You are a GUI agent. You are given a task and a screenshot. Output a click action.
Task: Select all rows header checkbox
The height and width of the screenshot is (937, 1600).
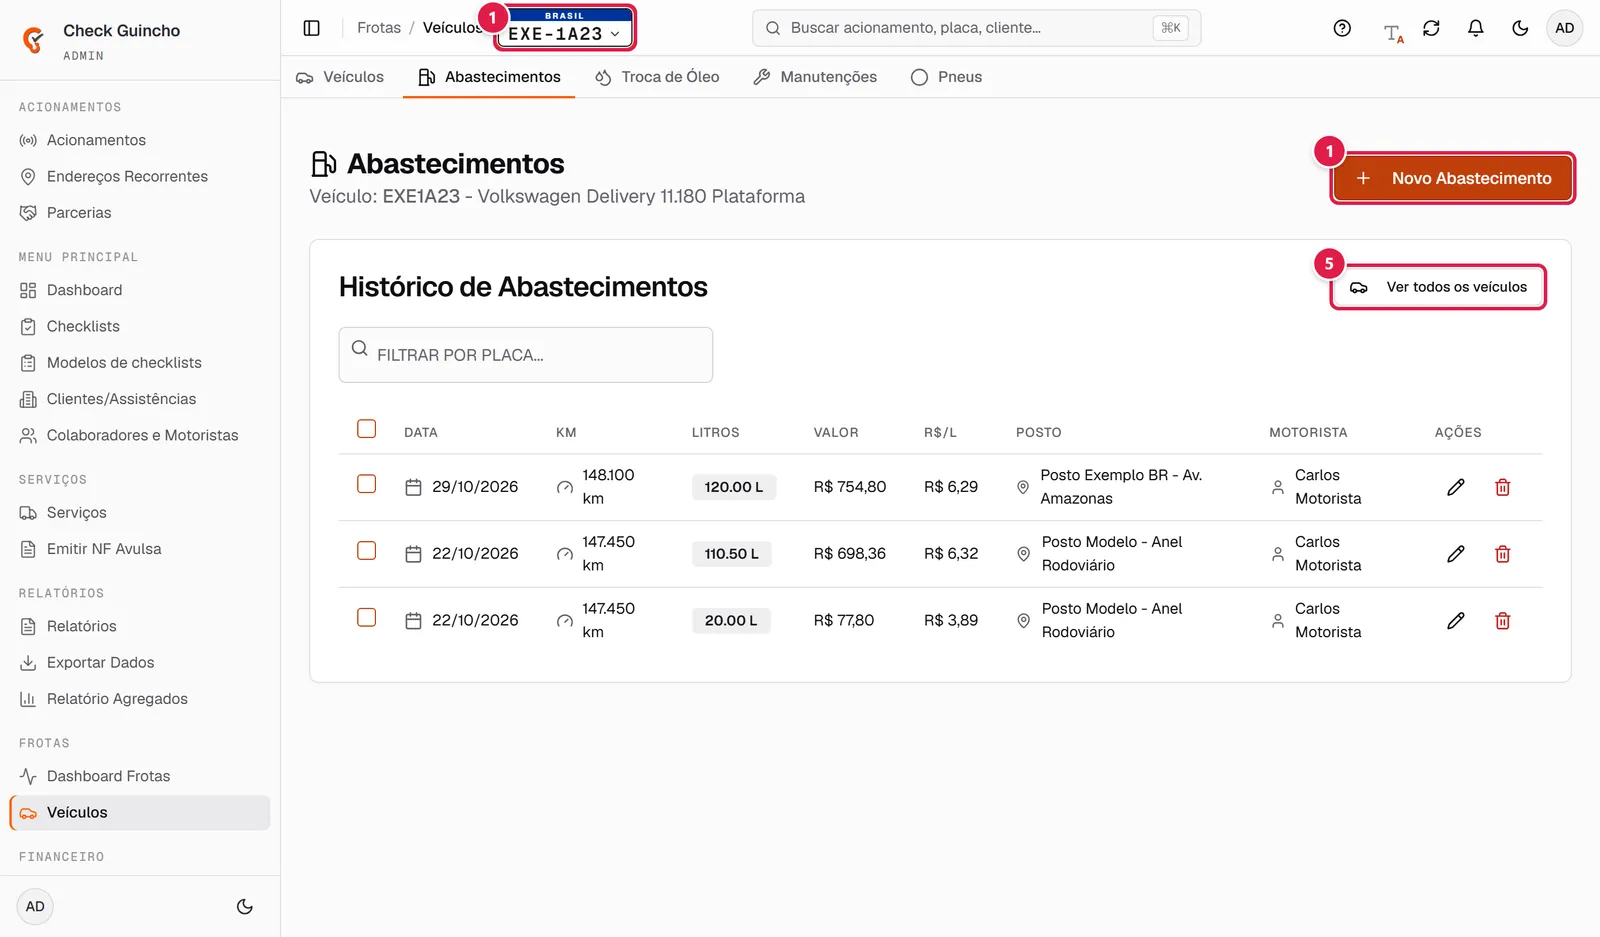pos(366,429)
